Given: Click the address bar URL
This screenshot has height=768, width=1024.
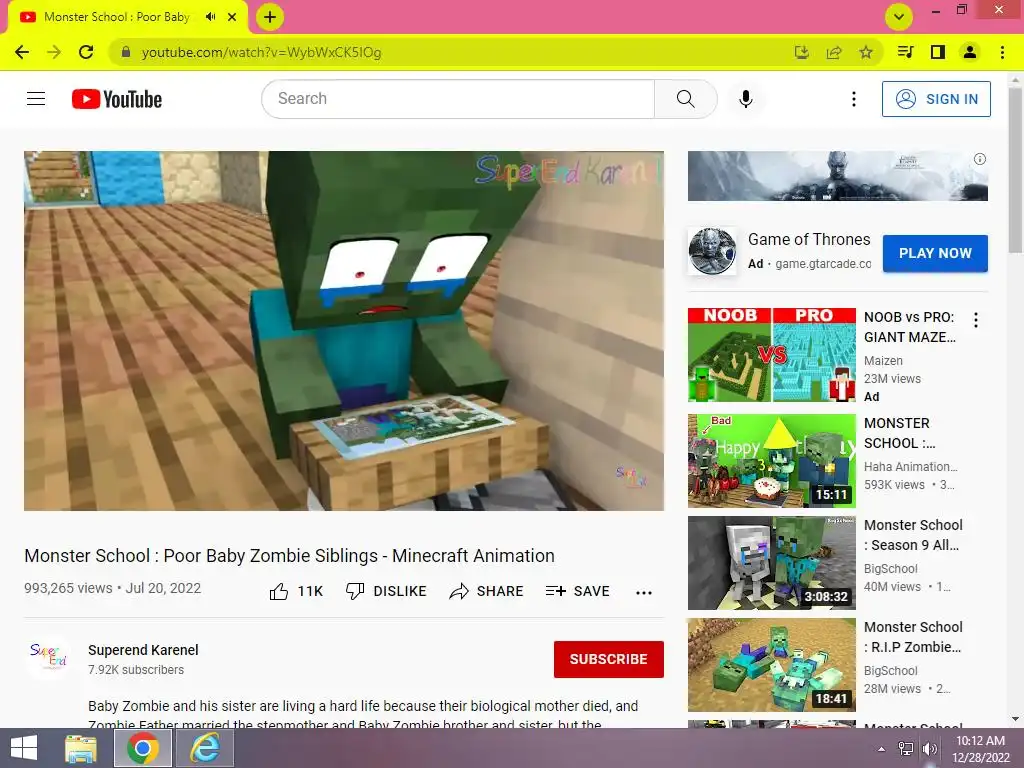Looking at the screenshot, I should click(x=261, y=52).
